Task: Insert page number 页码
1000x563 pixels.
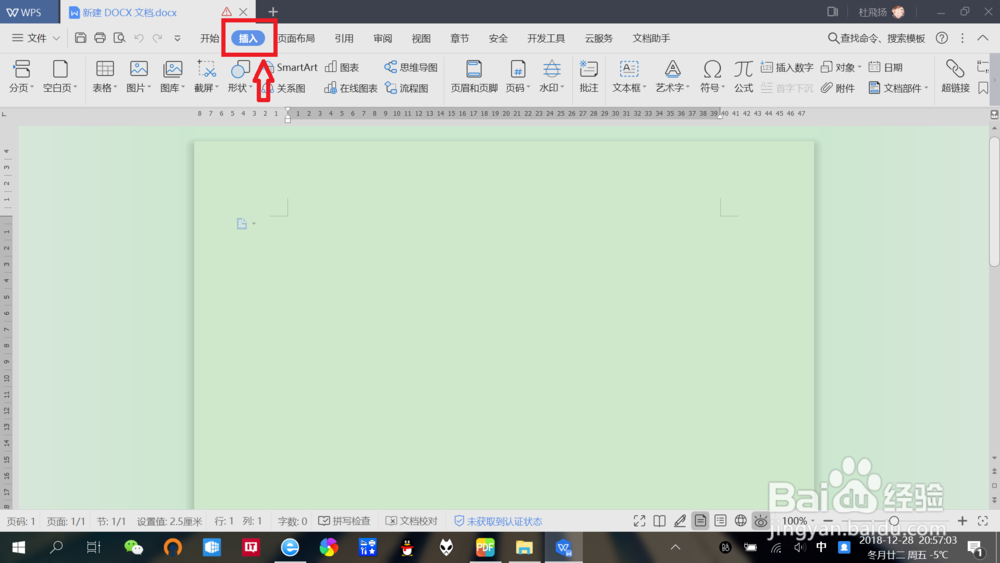Action: (517, 76)
